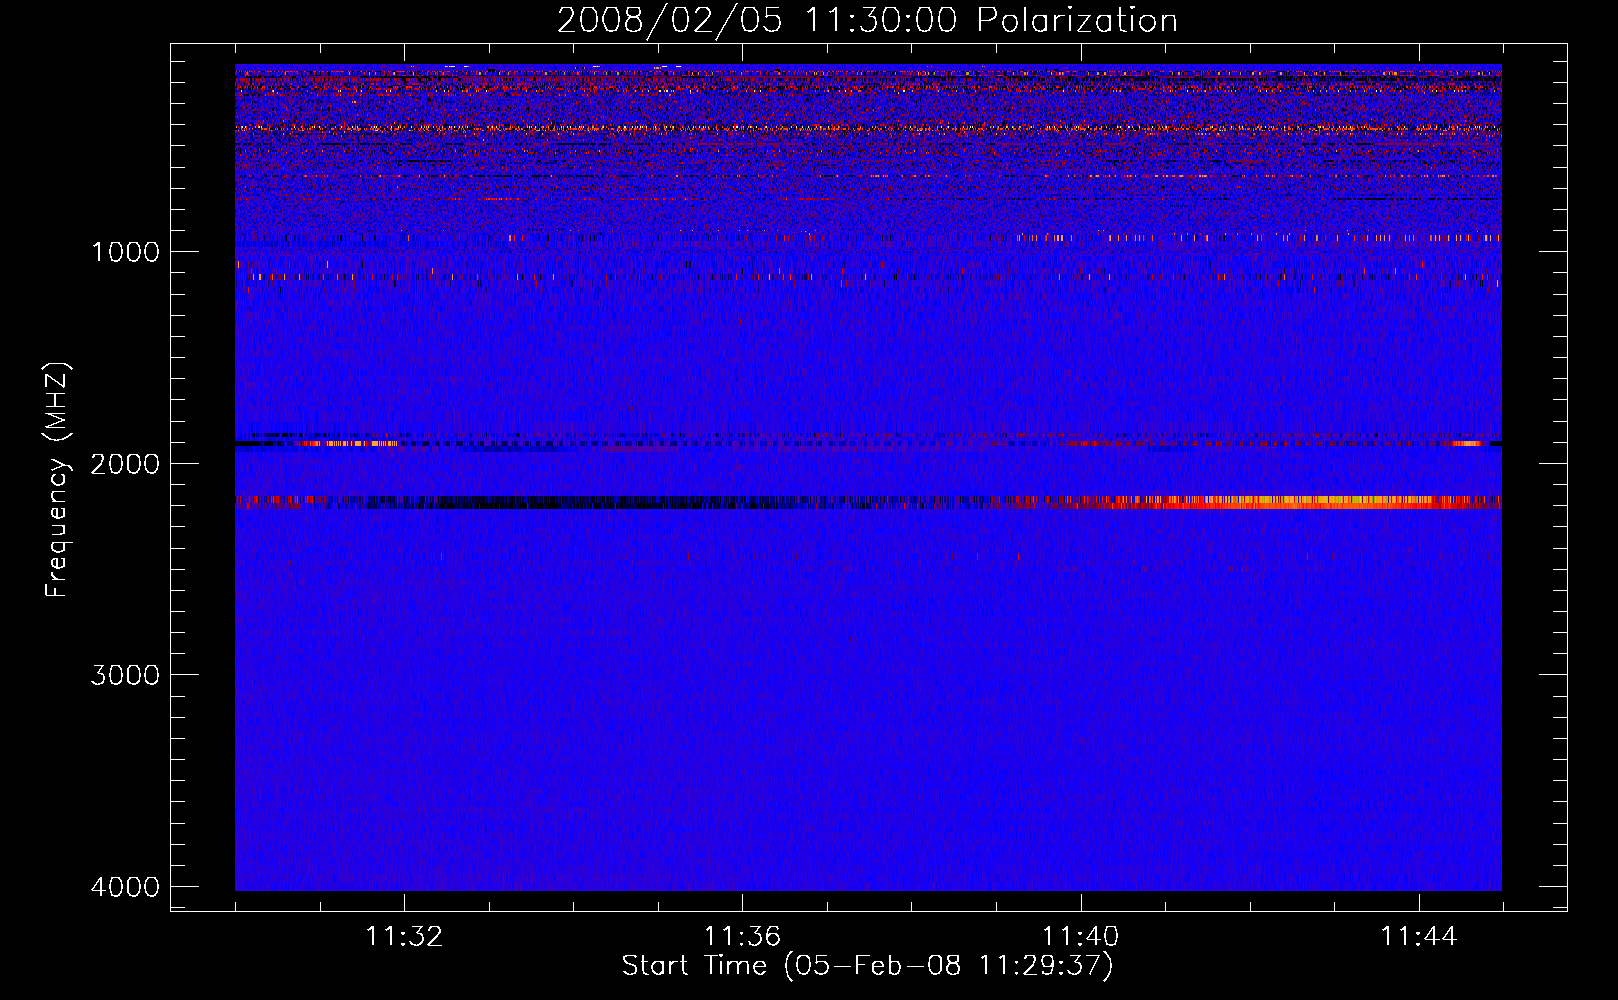
Task: Click the 11:32 time tick label
Action: (404, 937)
